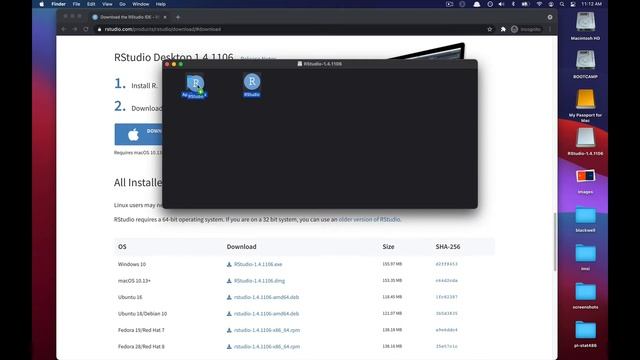Image resolution: width=640 pixels, height=360 pixels.
Task: Click the Chrome page vertical scrollbar
Action: pos(555,242)
